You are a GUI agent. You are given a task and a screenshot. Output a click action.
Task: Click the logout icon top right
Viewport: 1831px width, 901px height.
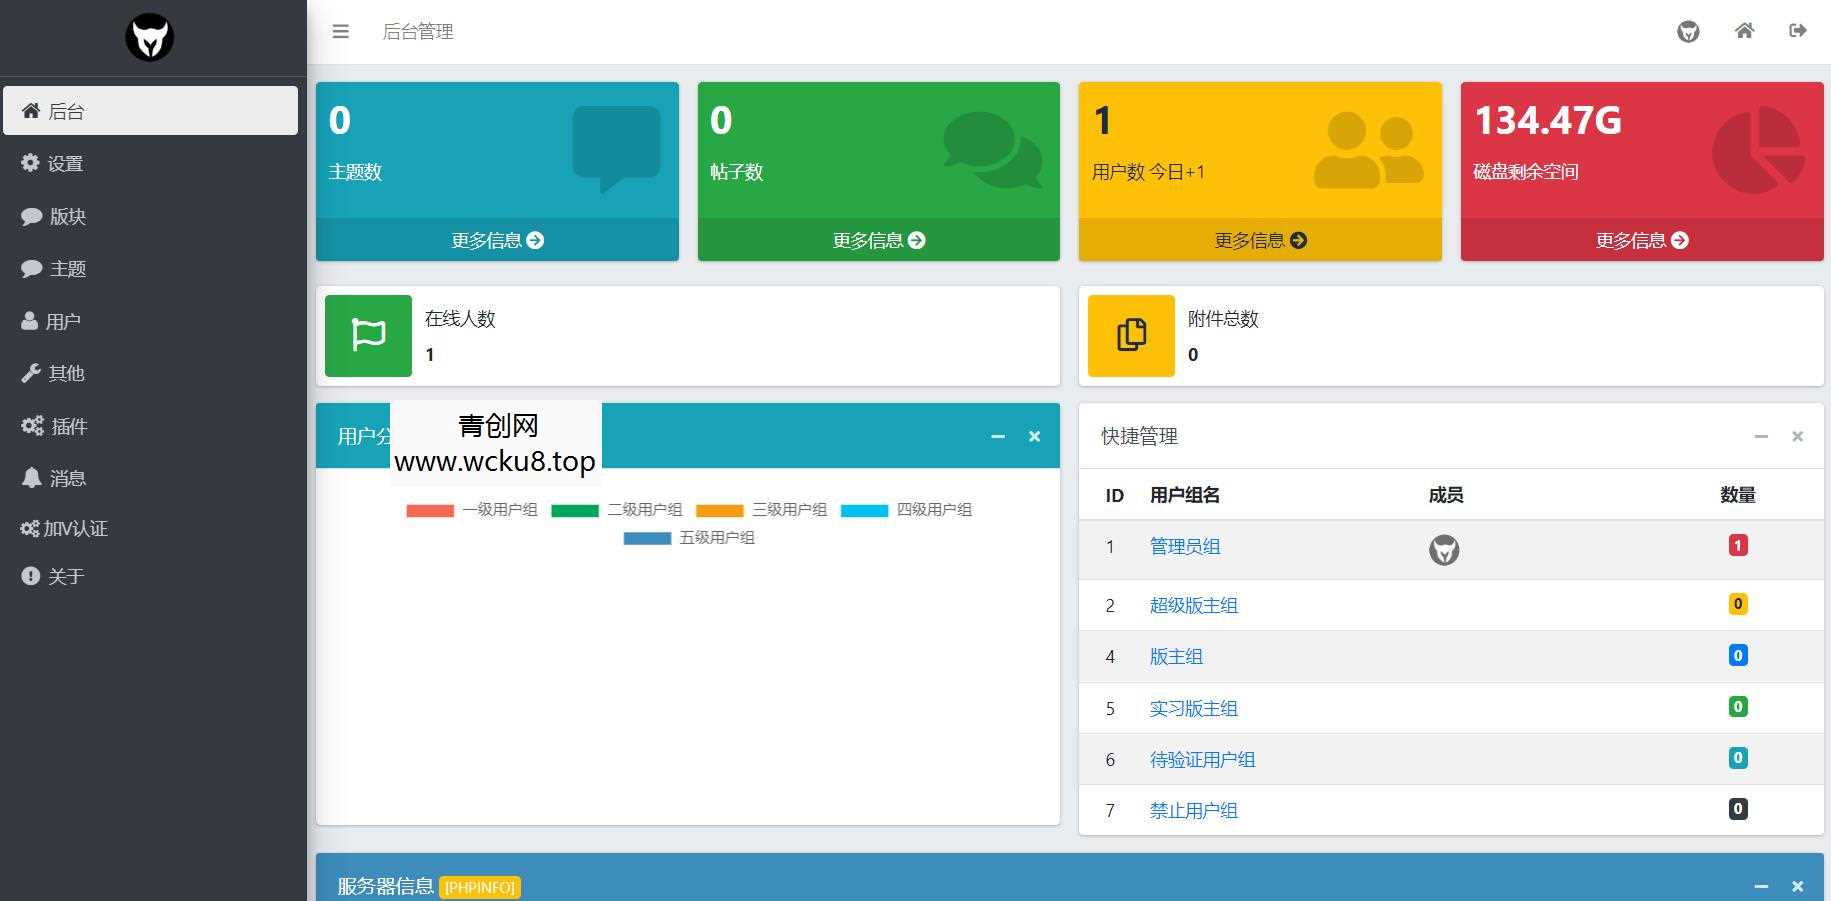click(x=1797, y=31)
